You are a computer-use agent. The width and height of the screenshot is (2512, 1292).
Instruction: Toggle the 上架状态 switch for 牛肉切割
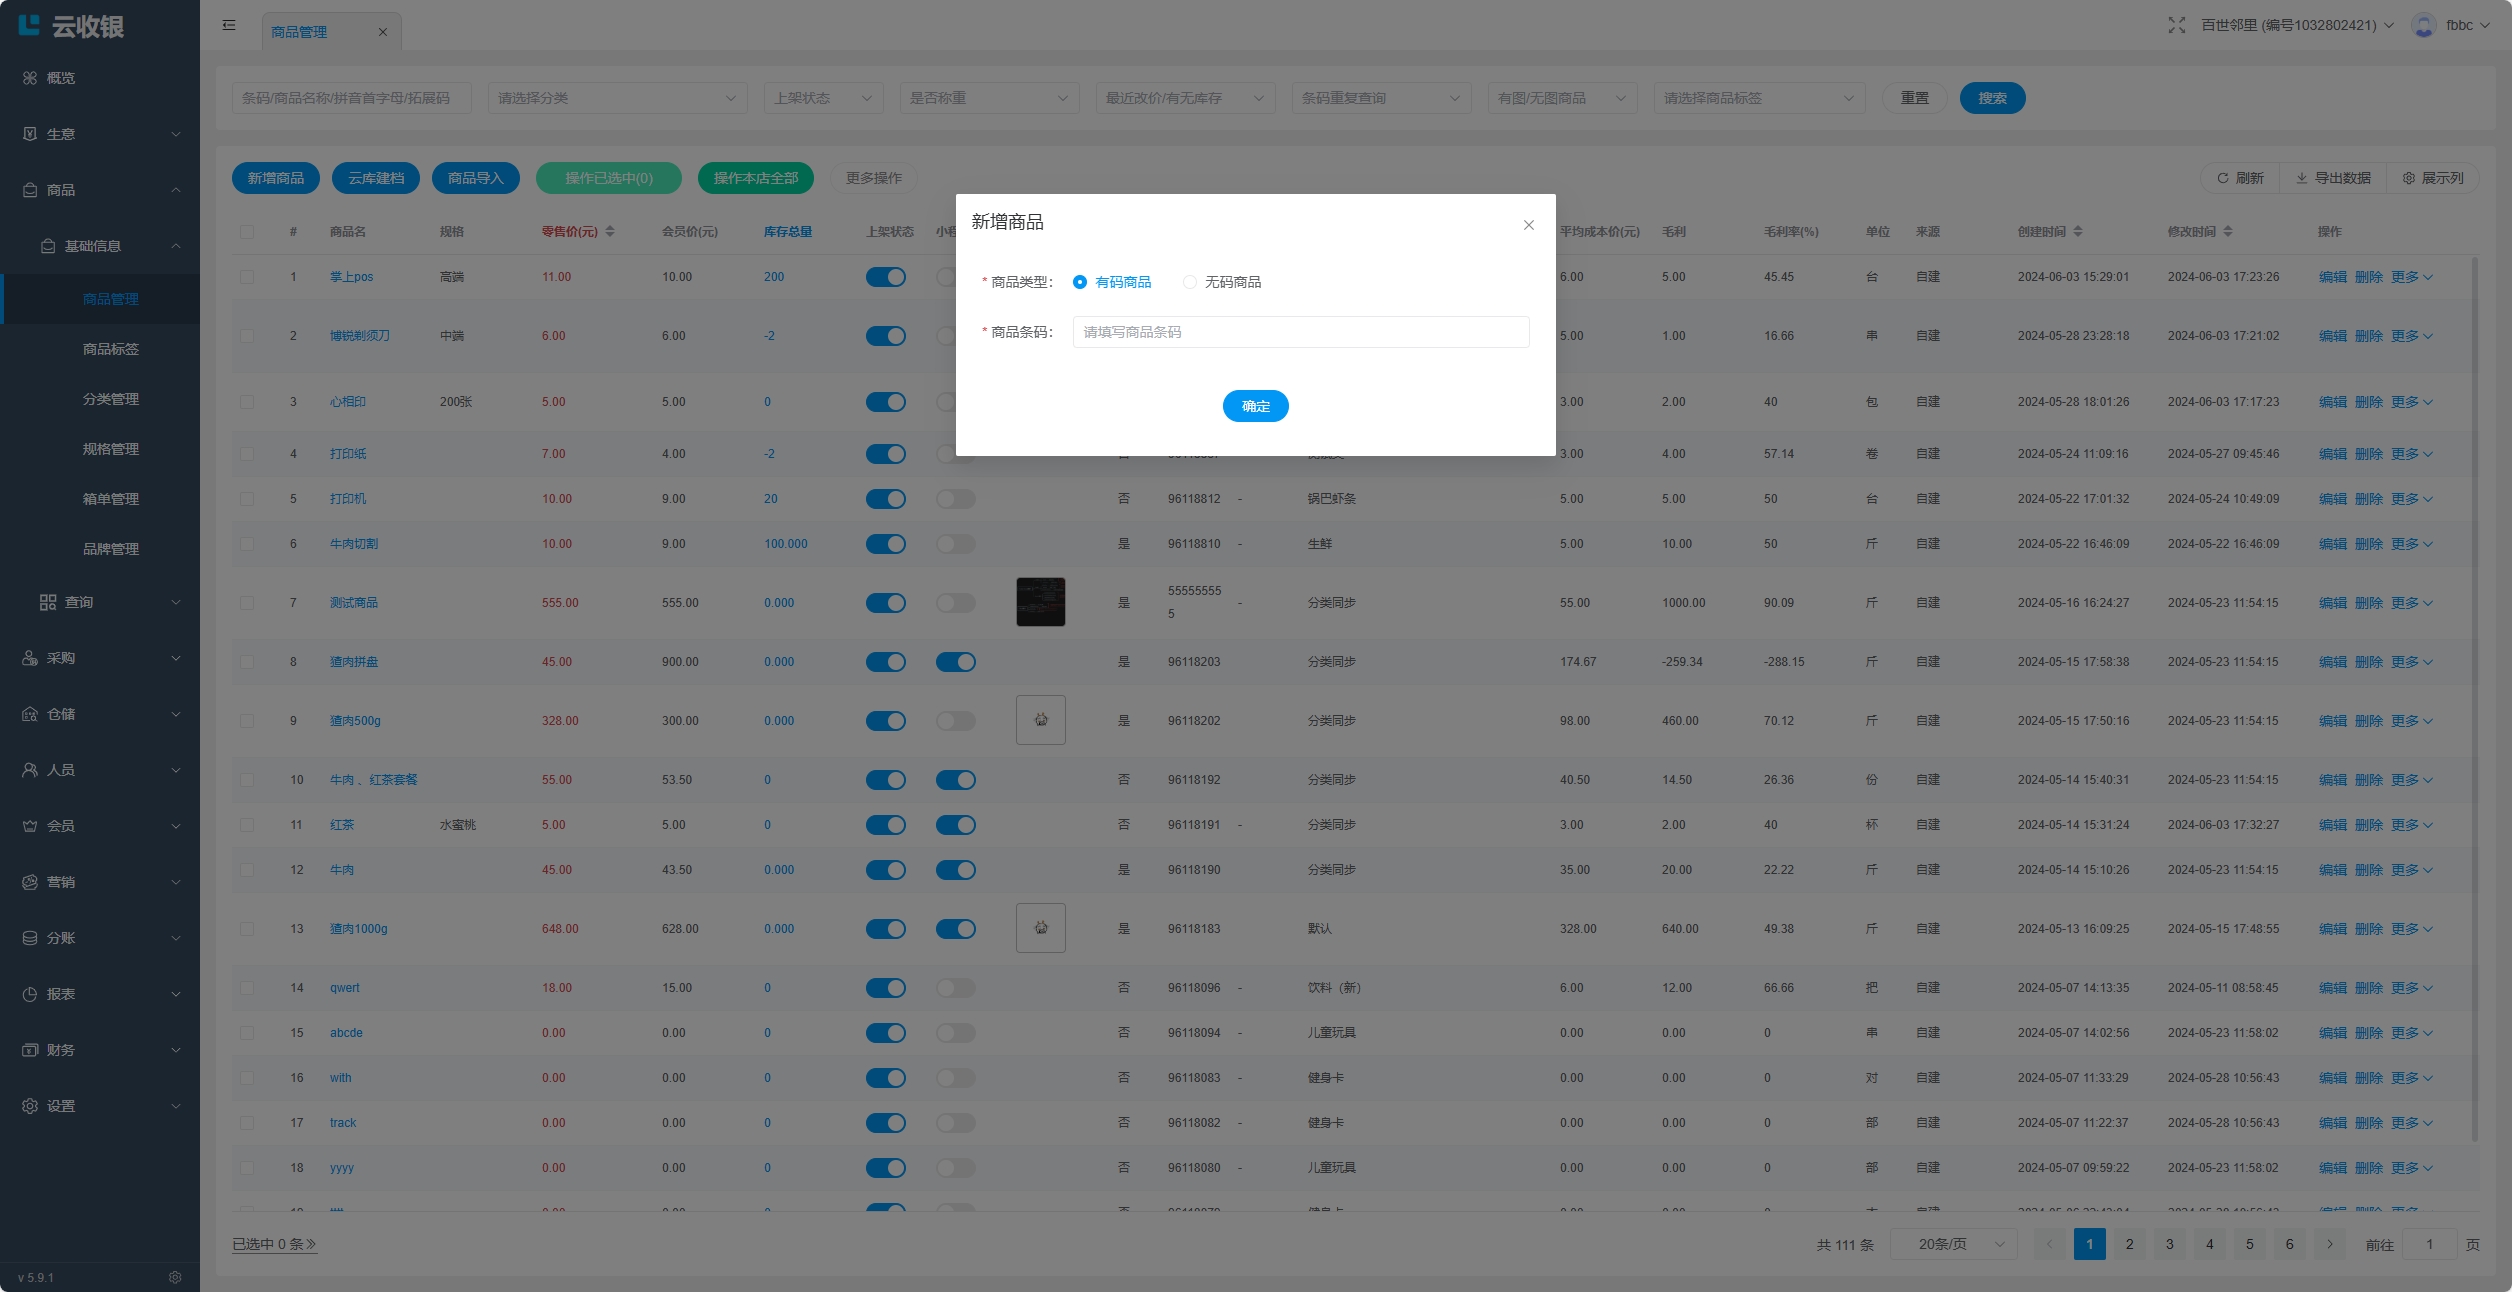pyautogui.click(x=885, y=544)
